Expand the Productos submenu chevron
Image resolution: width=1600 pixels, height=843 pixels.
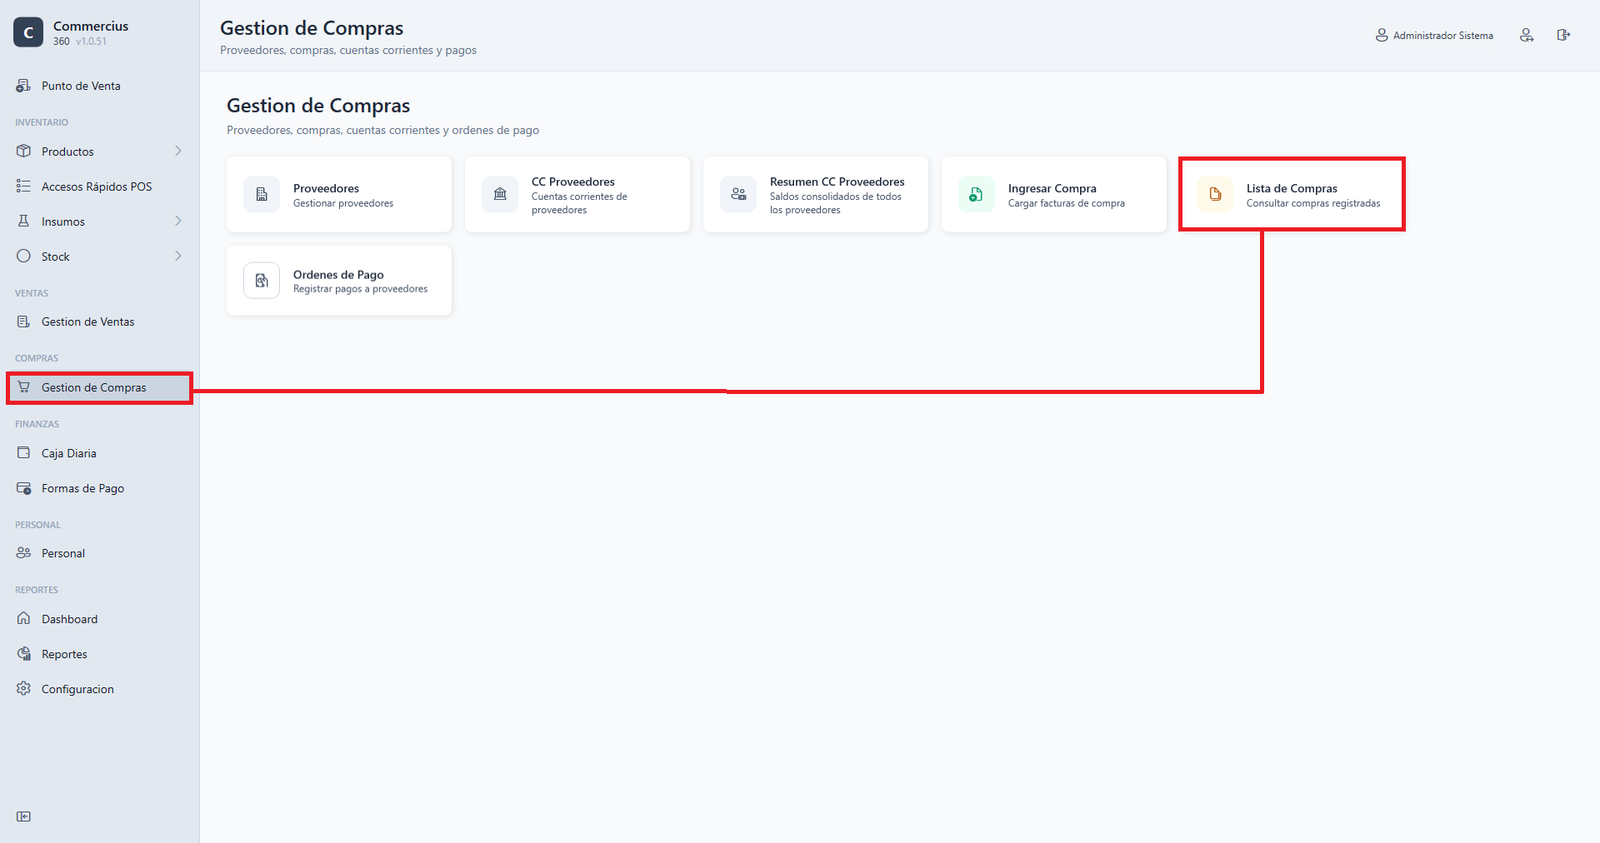pyautogui.click(x=178, y=151)
